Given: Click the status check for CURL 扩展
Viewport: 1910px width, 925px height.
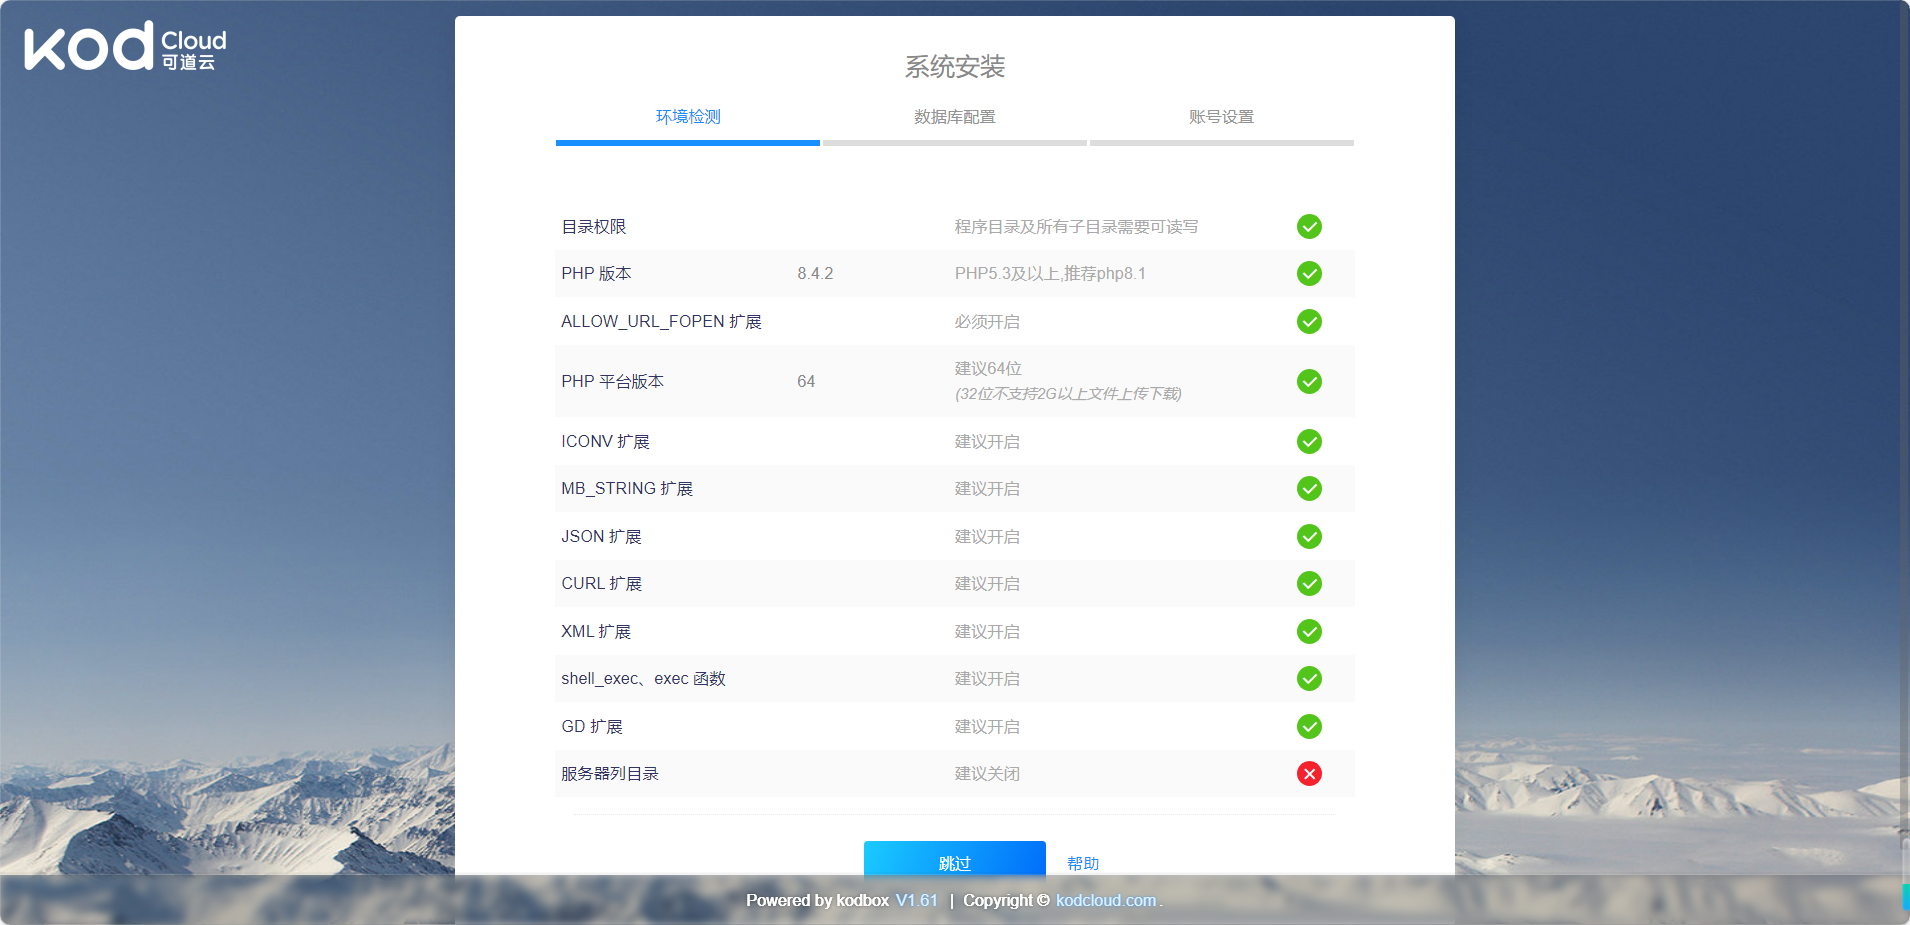Looking at the screenshot, I should tap(1309, 583).
